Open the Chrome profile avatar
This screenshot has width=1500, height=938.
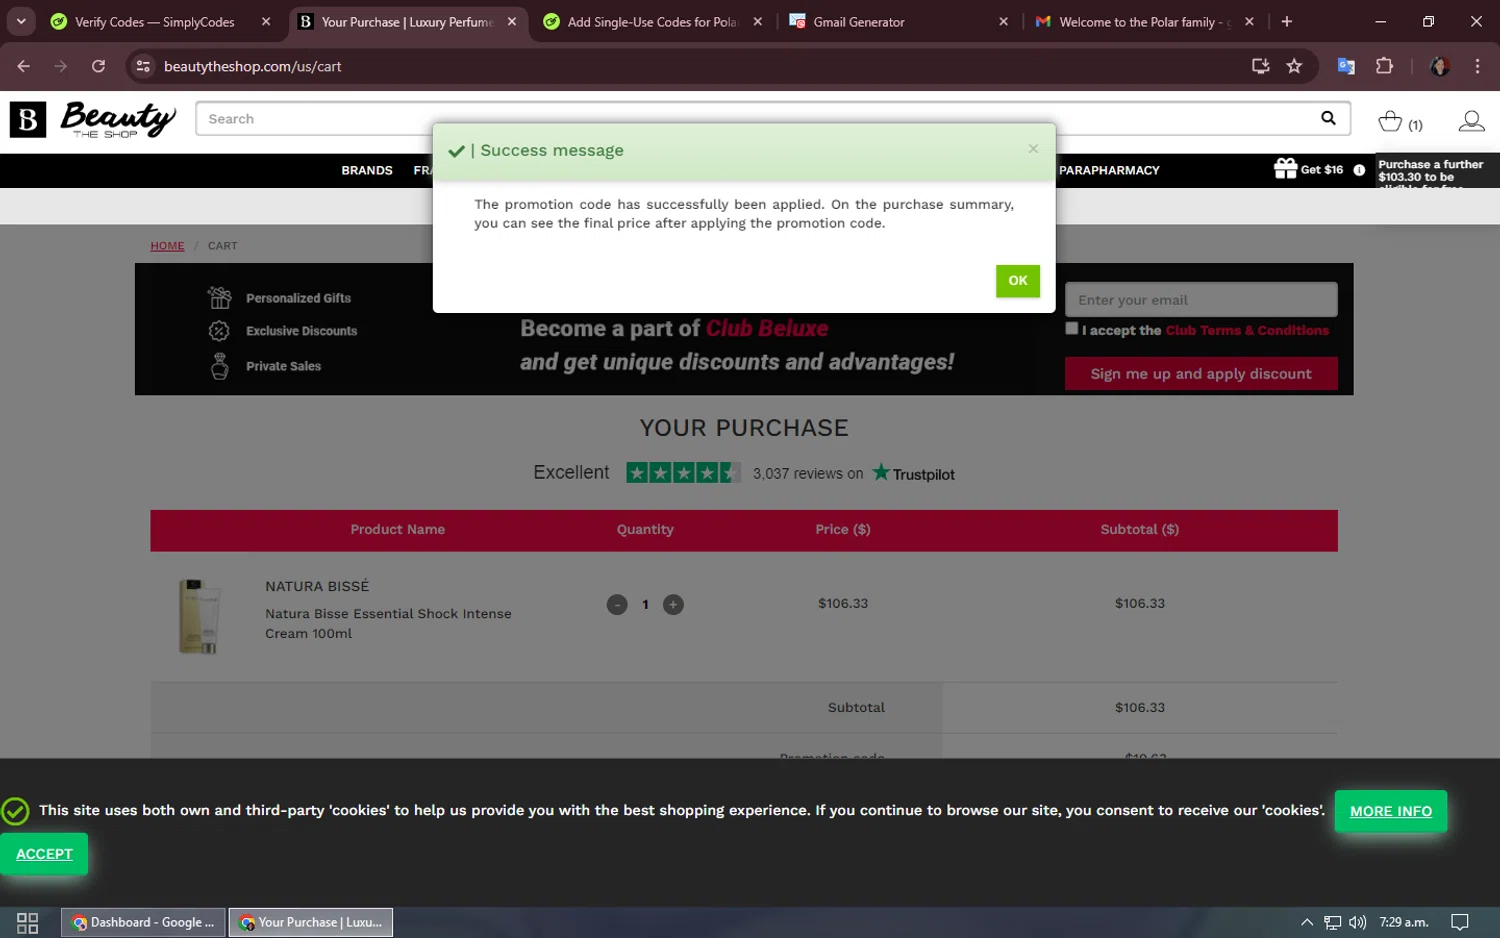pyautogui.click(x=1440, y=66)
